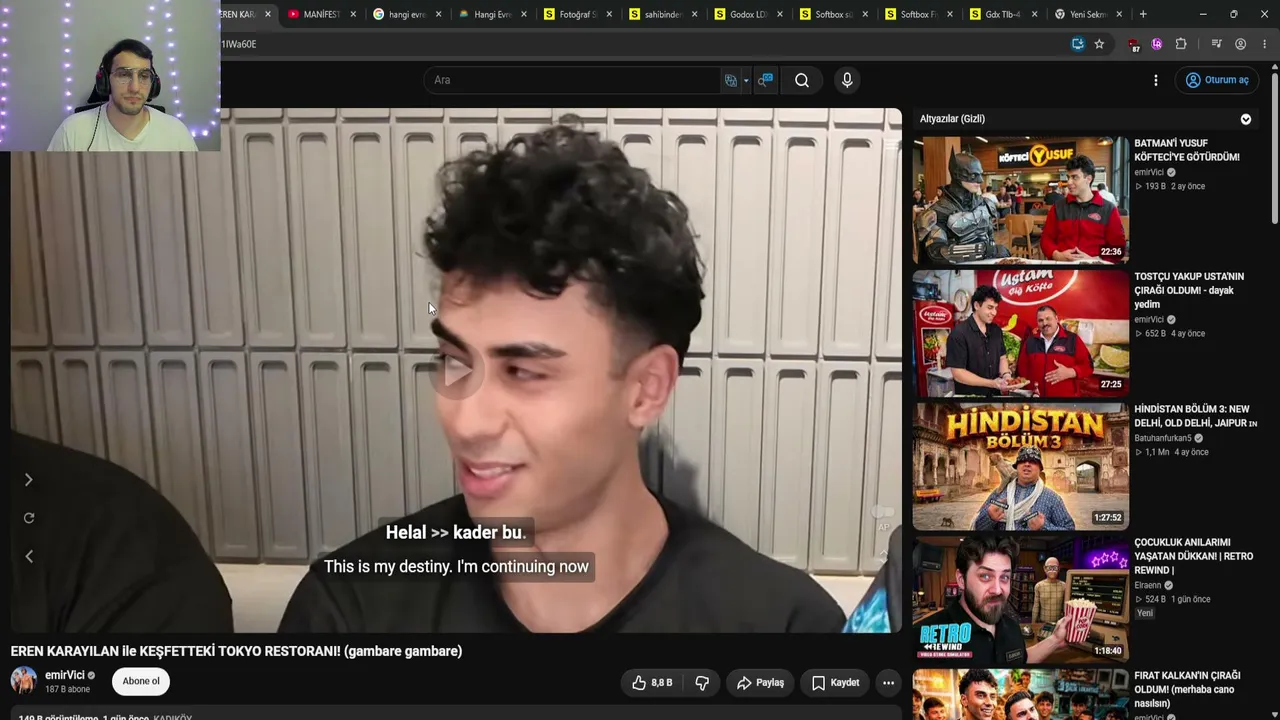The width and height of the screenshot is (1280, 720).
Task: Click the Oturum aç sign-in button
Action: (1217, 80)
